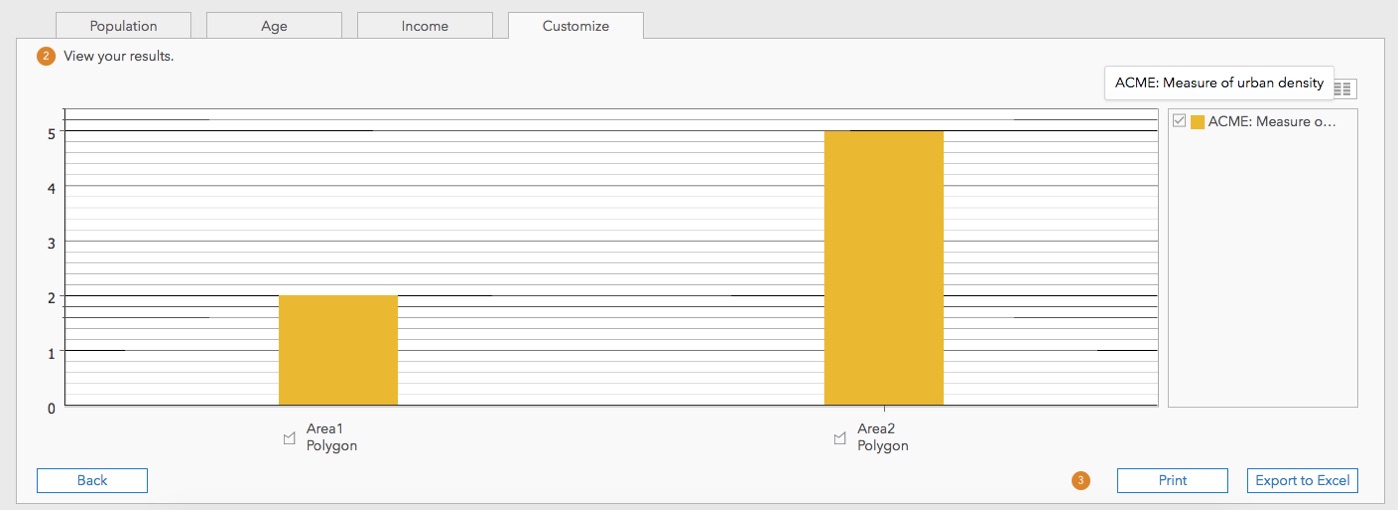Export results to Excel
1400x510 pixels.
tap(1302, 481)
